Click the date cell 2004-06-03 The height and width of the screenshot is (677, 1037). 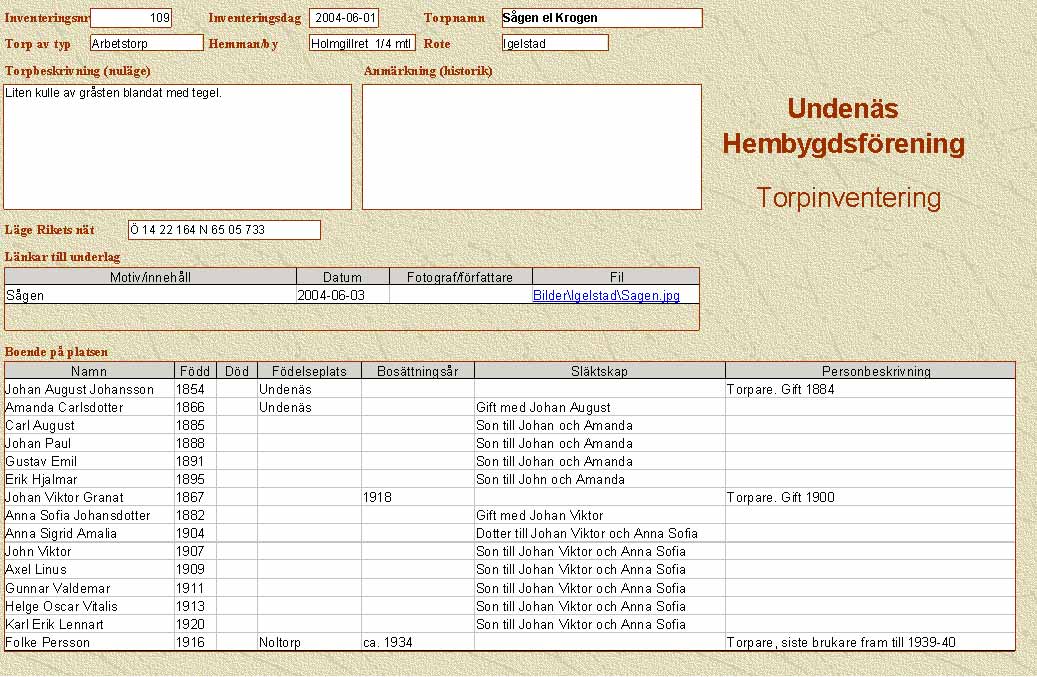click(342, 296)
